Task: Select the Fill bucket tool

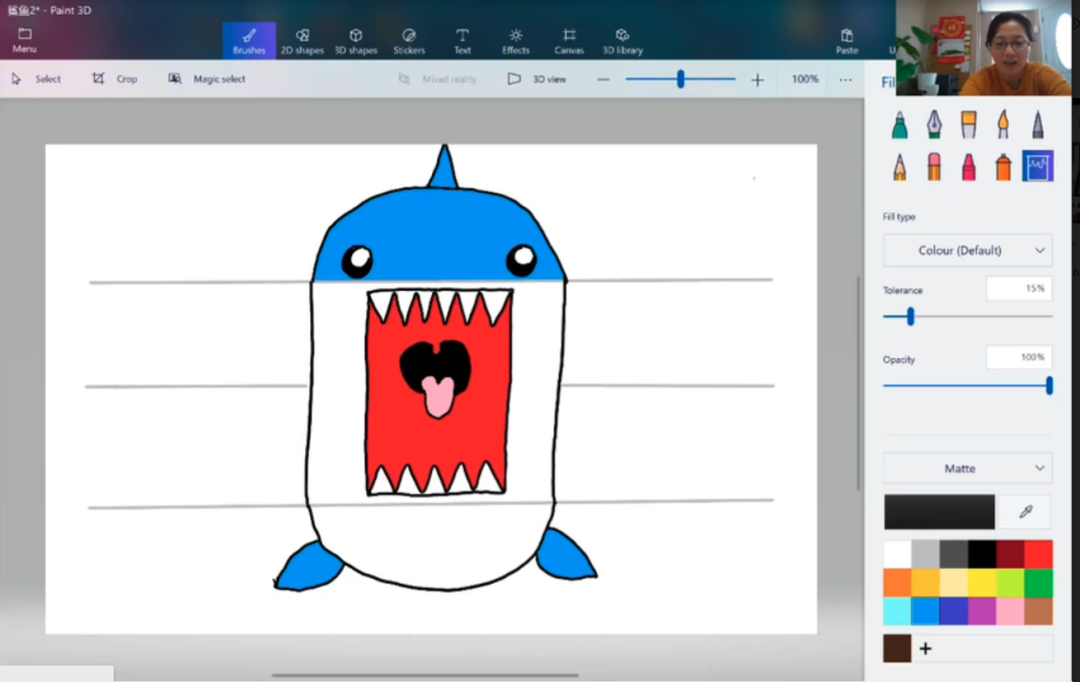Action: click(x=1038, y=167)
